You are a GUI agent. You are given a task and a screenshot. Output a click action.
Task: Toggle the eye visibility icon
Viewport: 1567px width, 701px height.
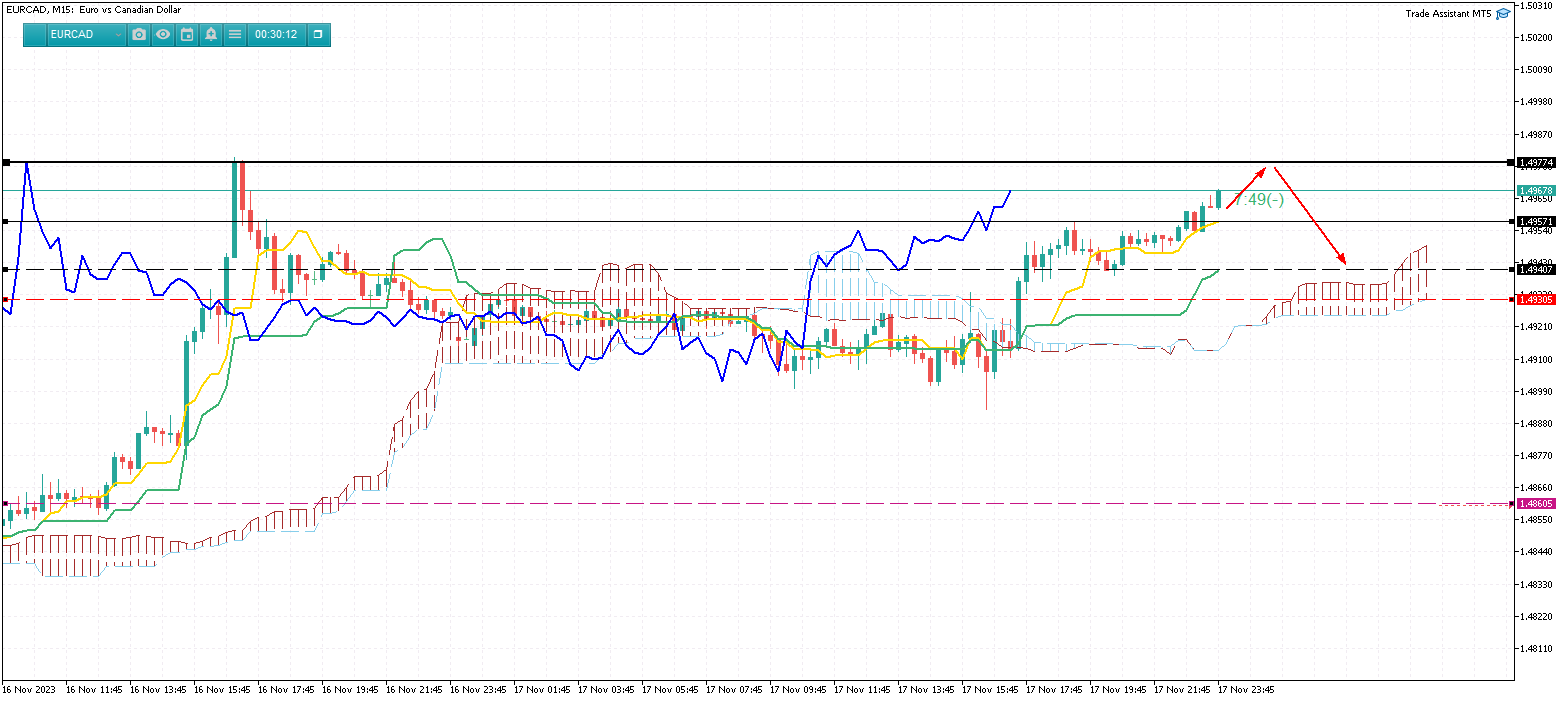tap(163, 34)
